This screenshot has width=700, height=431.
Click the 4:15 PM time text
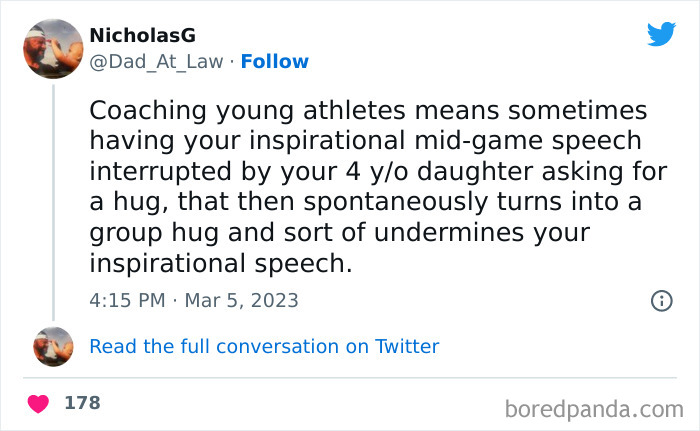125,300
